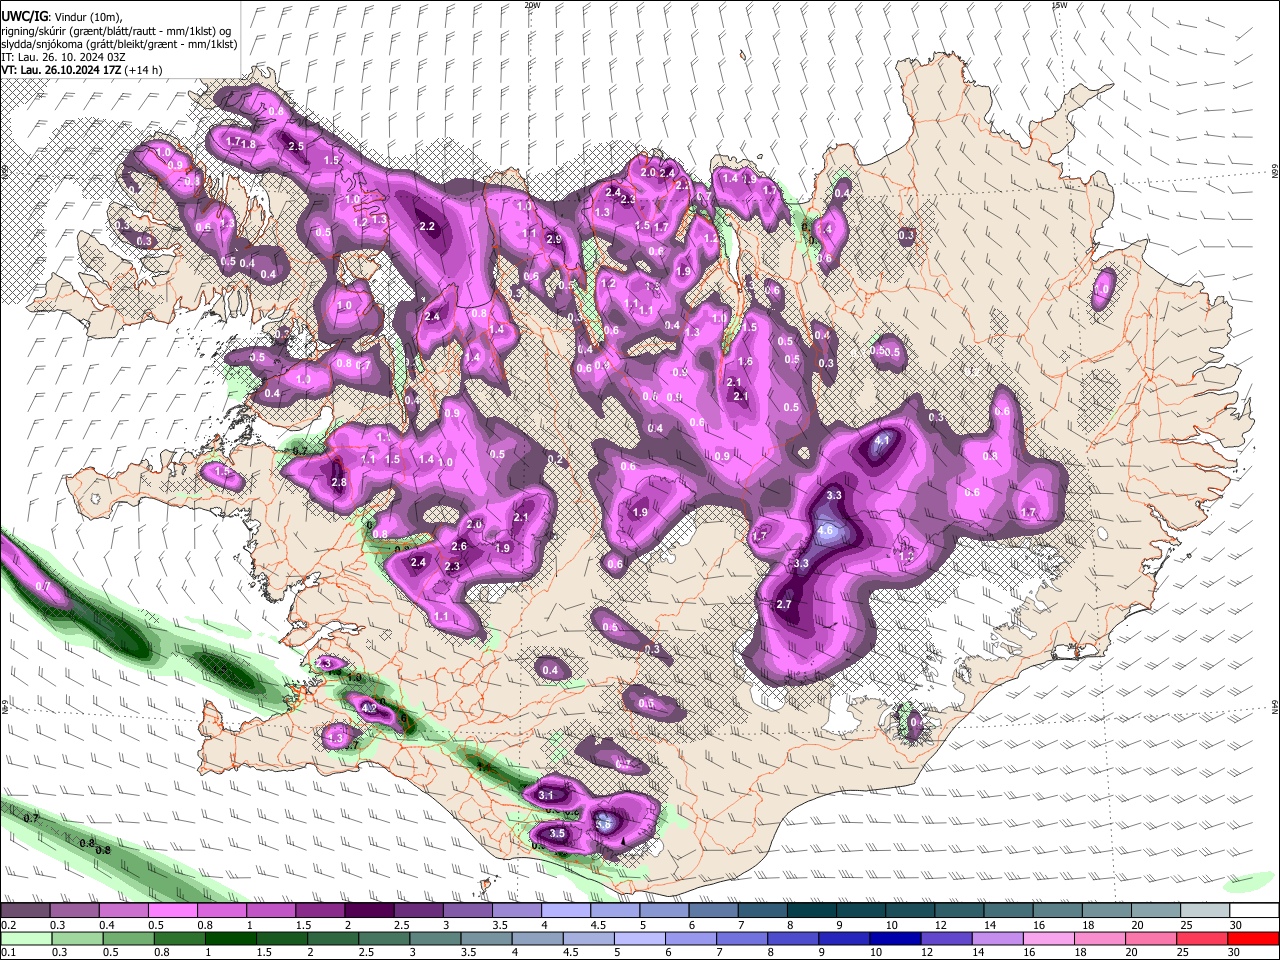Click the '15W' longitude label
This screenshot has height=960, width=1280.
[1059, 5]
